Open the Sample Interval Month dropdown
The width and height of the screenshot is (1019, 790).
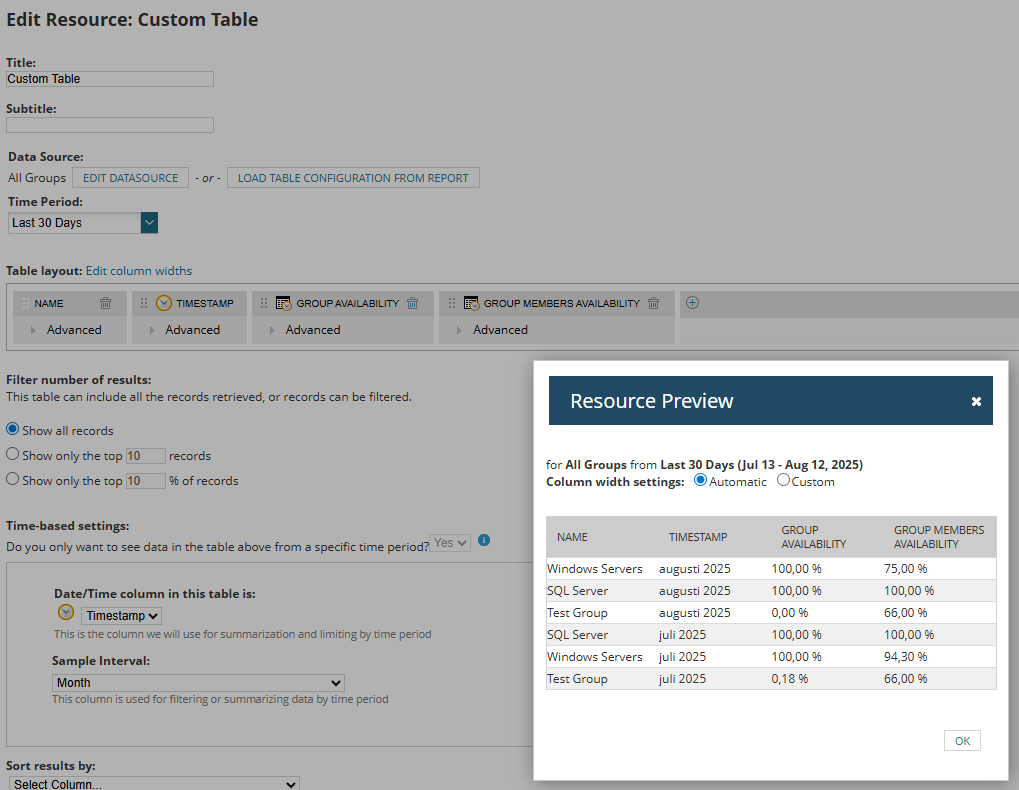[198, 683]
